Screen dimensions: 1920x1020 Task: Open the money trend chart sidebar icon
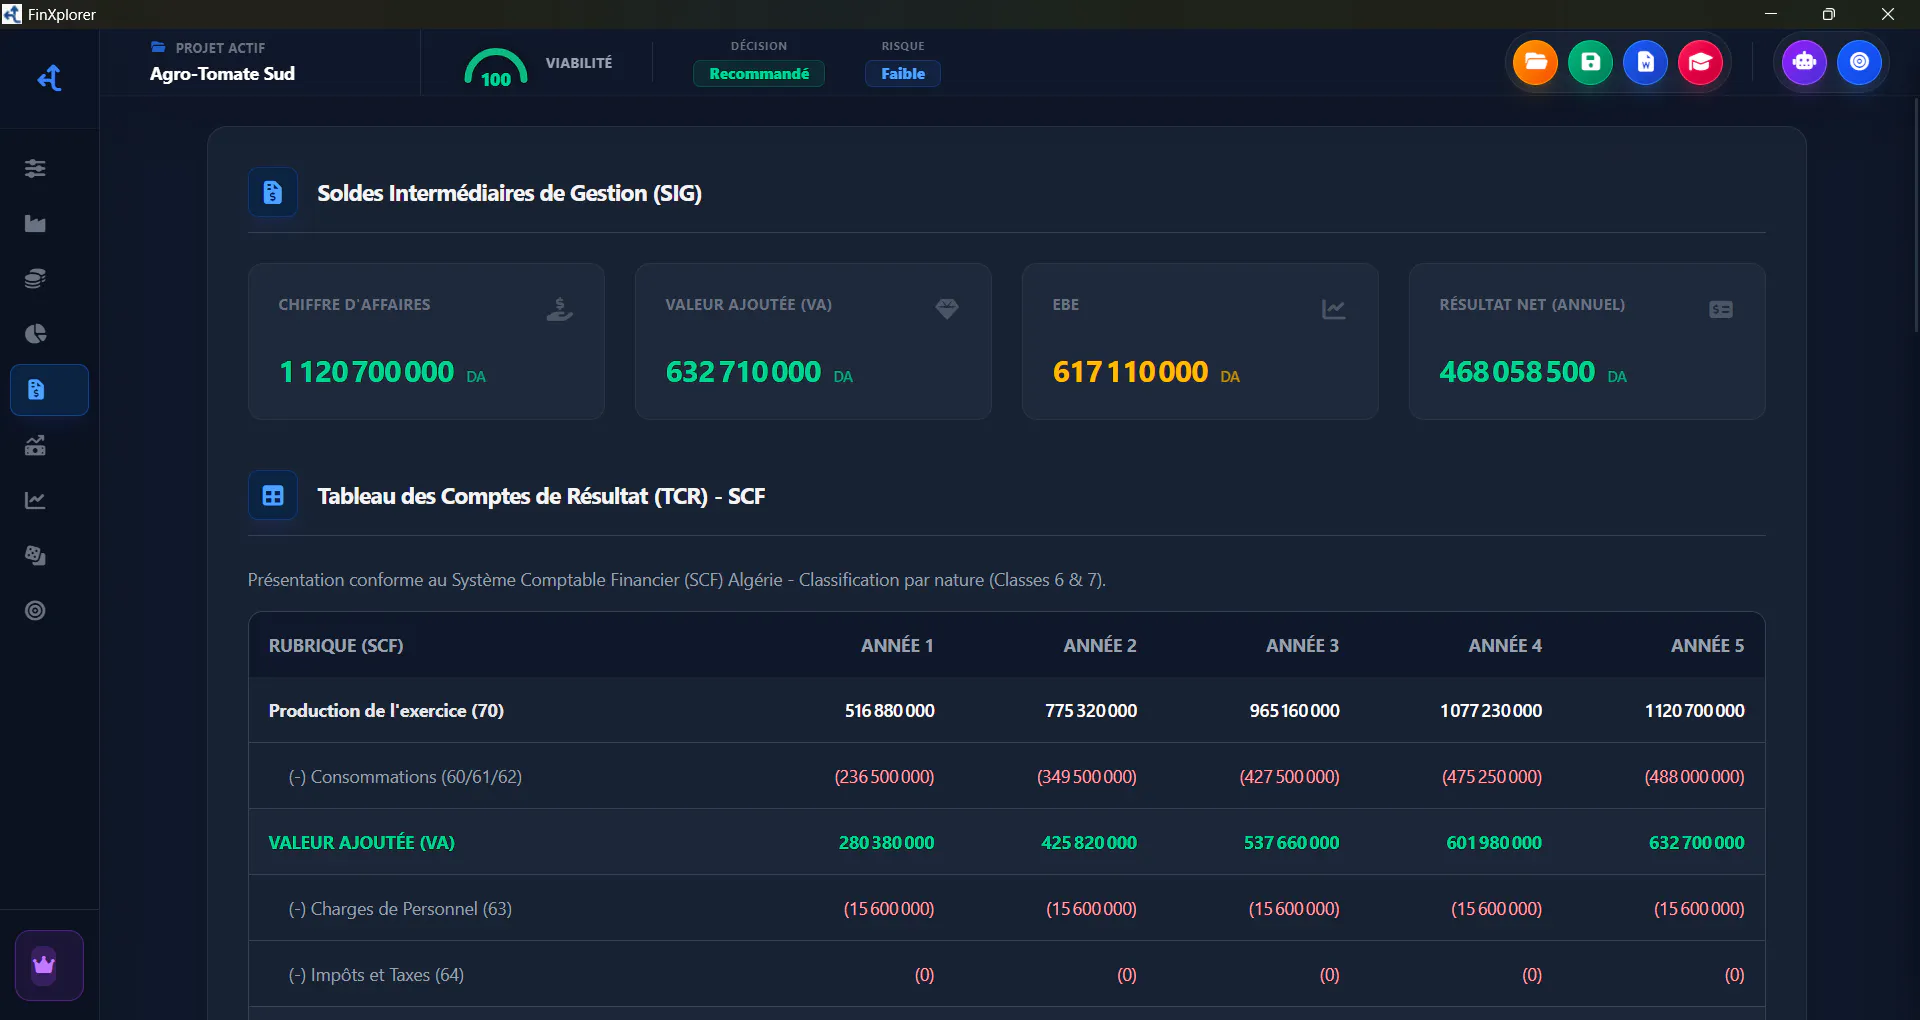click(35, 445)
